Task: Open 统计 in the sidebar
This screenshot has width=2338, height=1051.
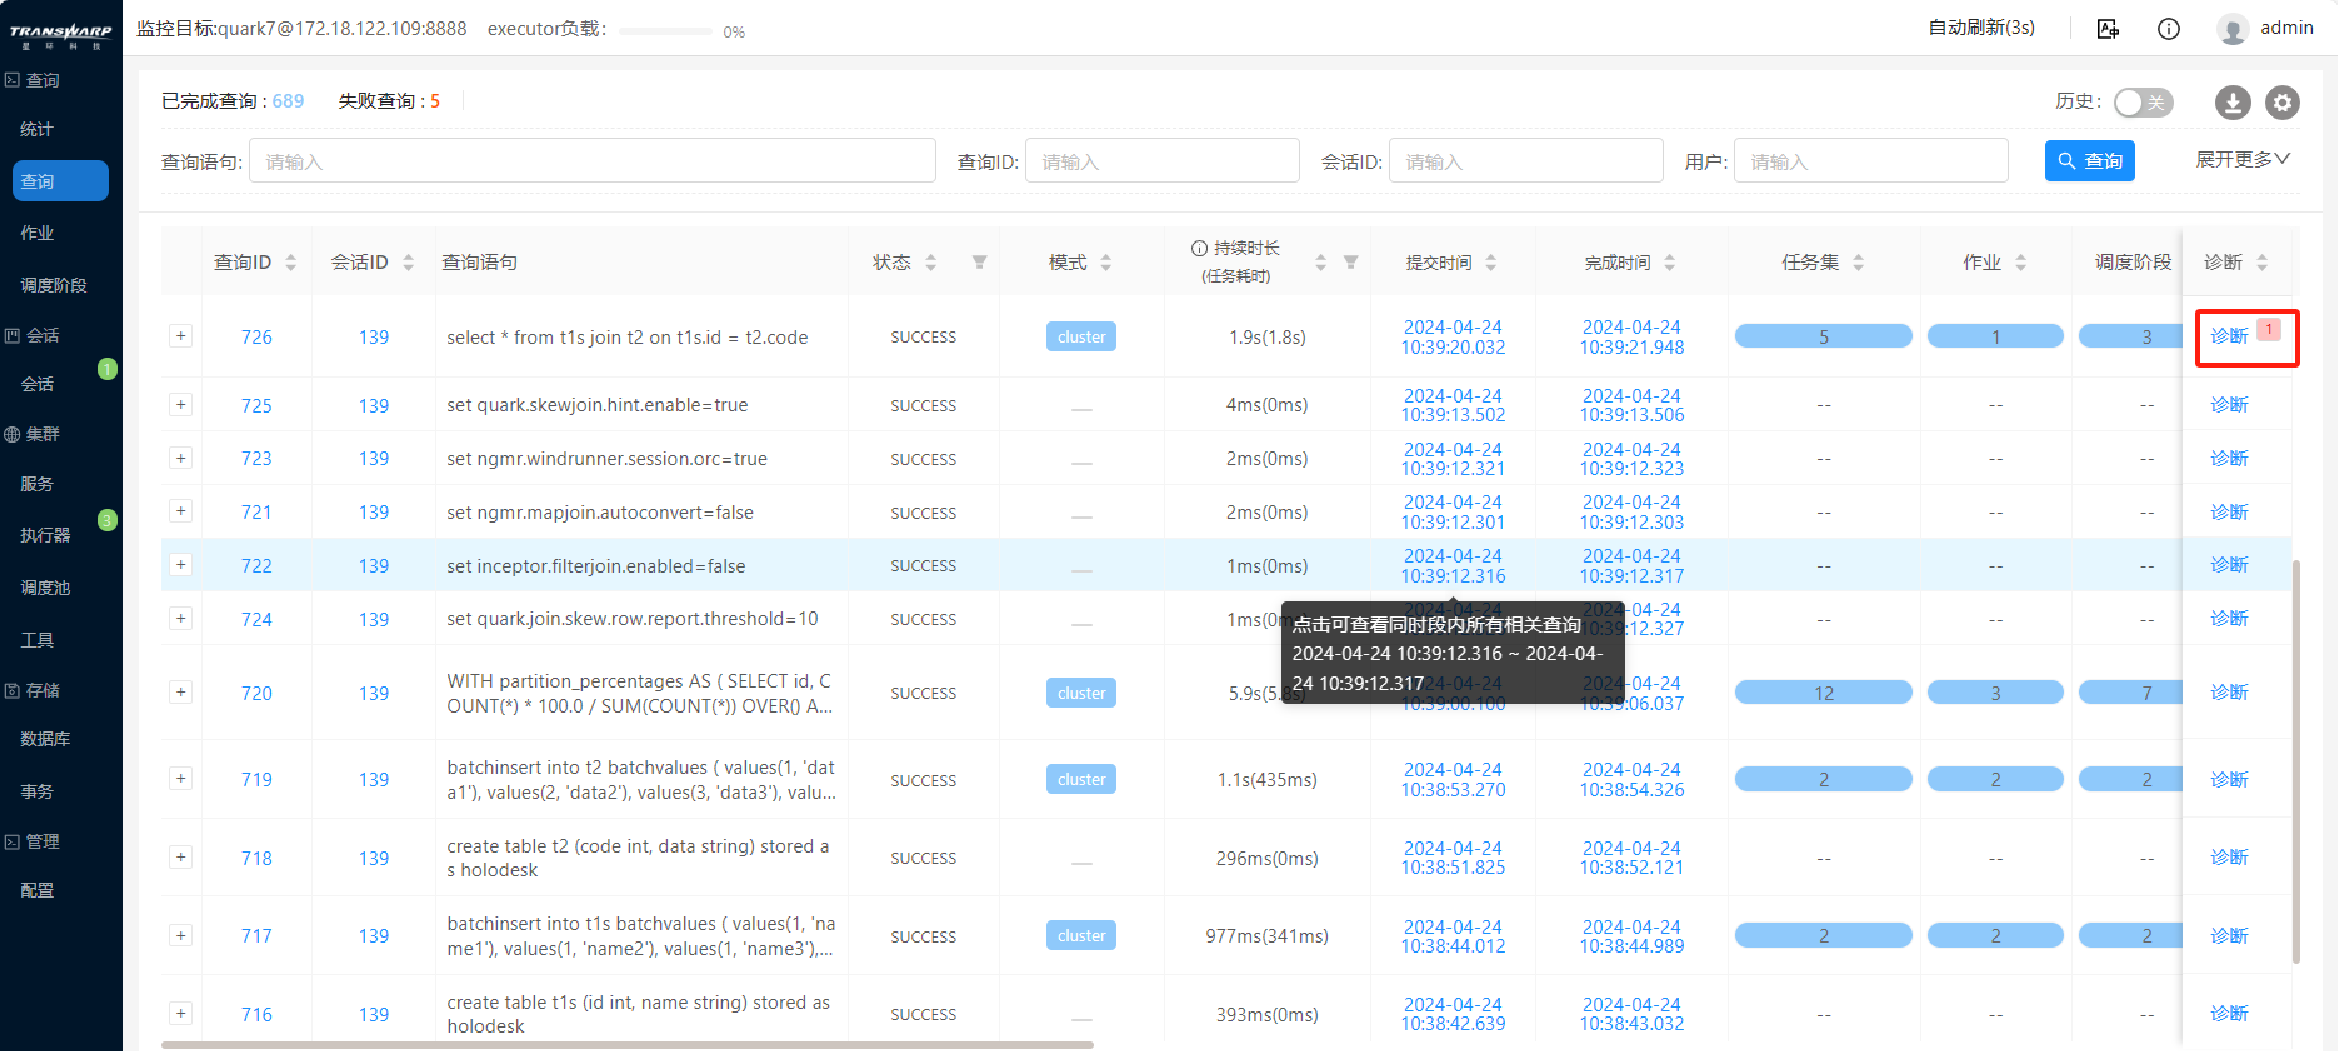Action: coord(37,129)
